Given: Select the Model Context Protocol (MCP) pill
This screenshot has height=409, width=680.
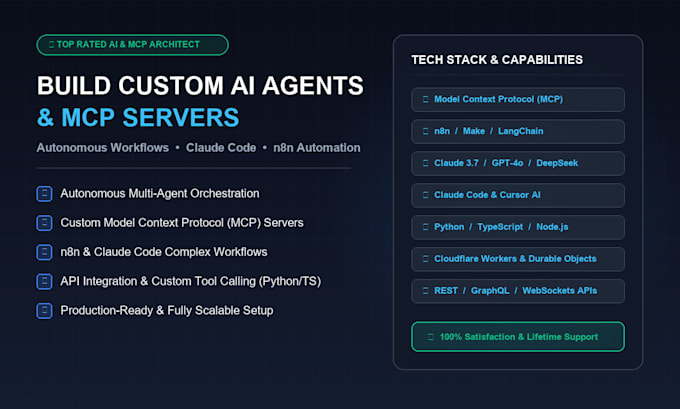Looking at the screenshot, I should tap(518, 100).
